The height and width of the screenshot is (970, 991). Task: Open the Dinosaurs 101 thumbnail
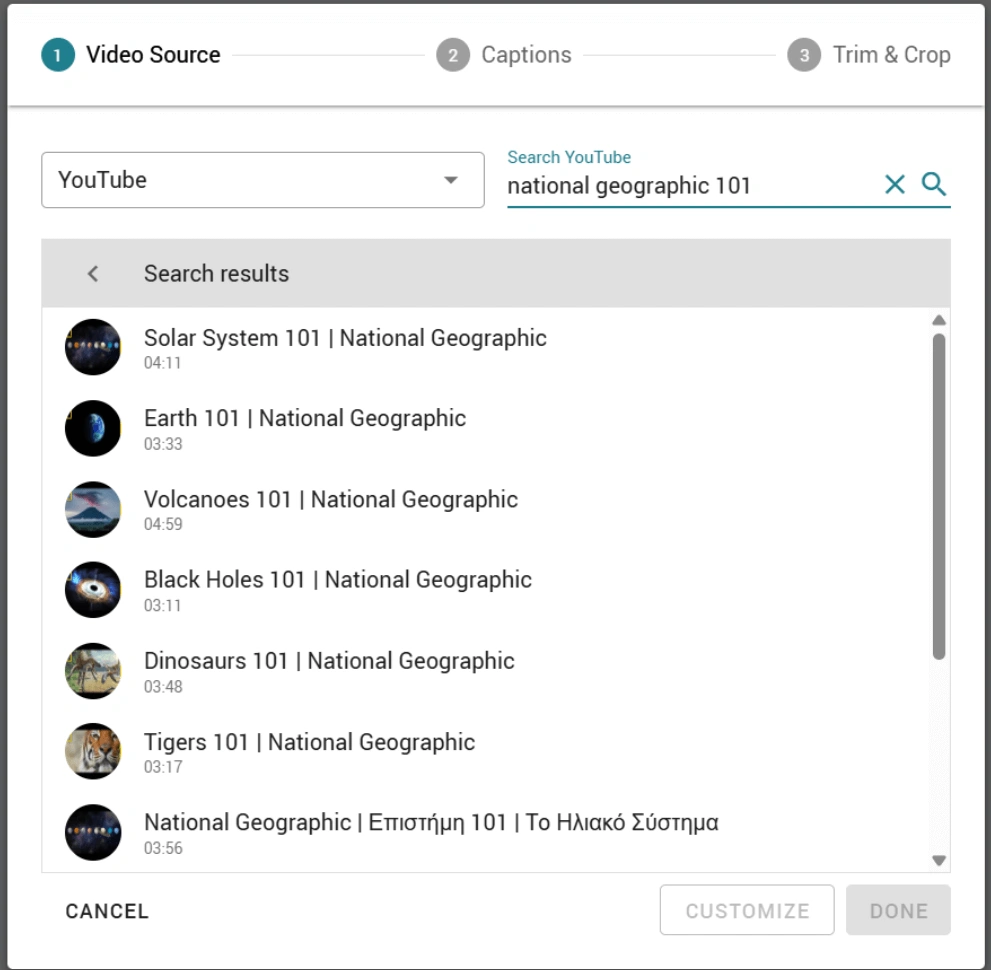(93, 670)
